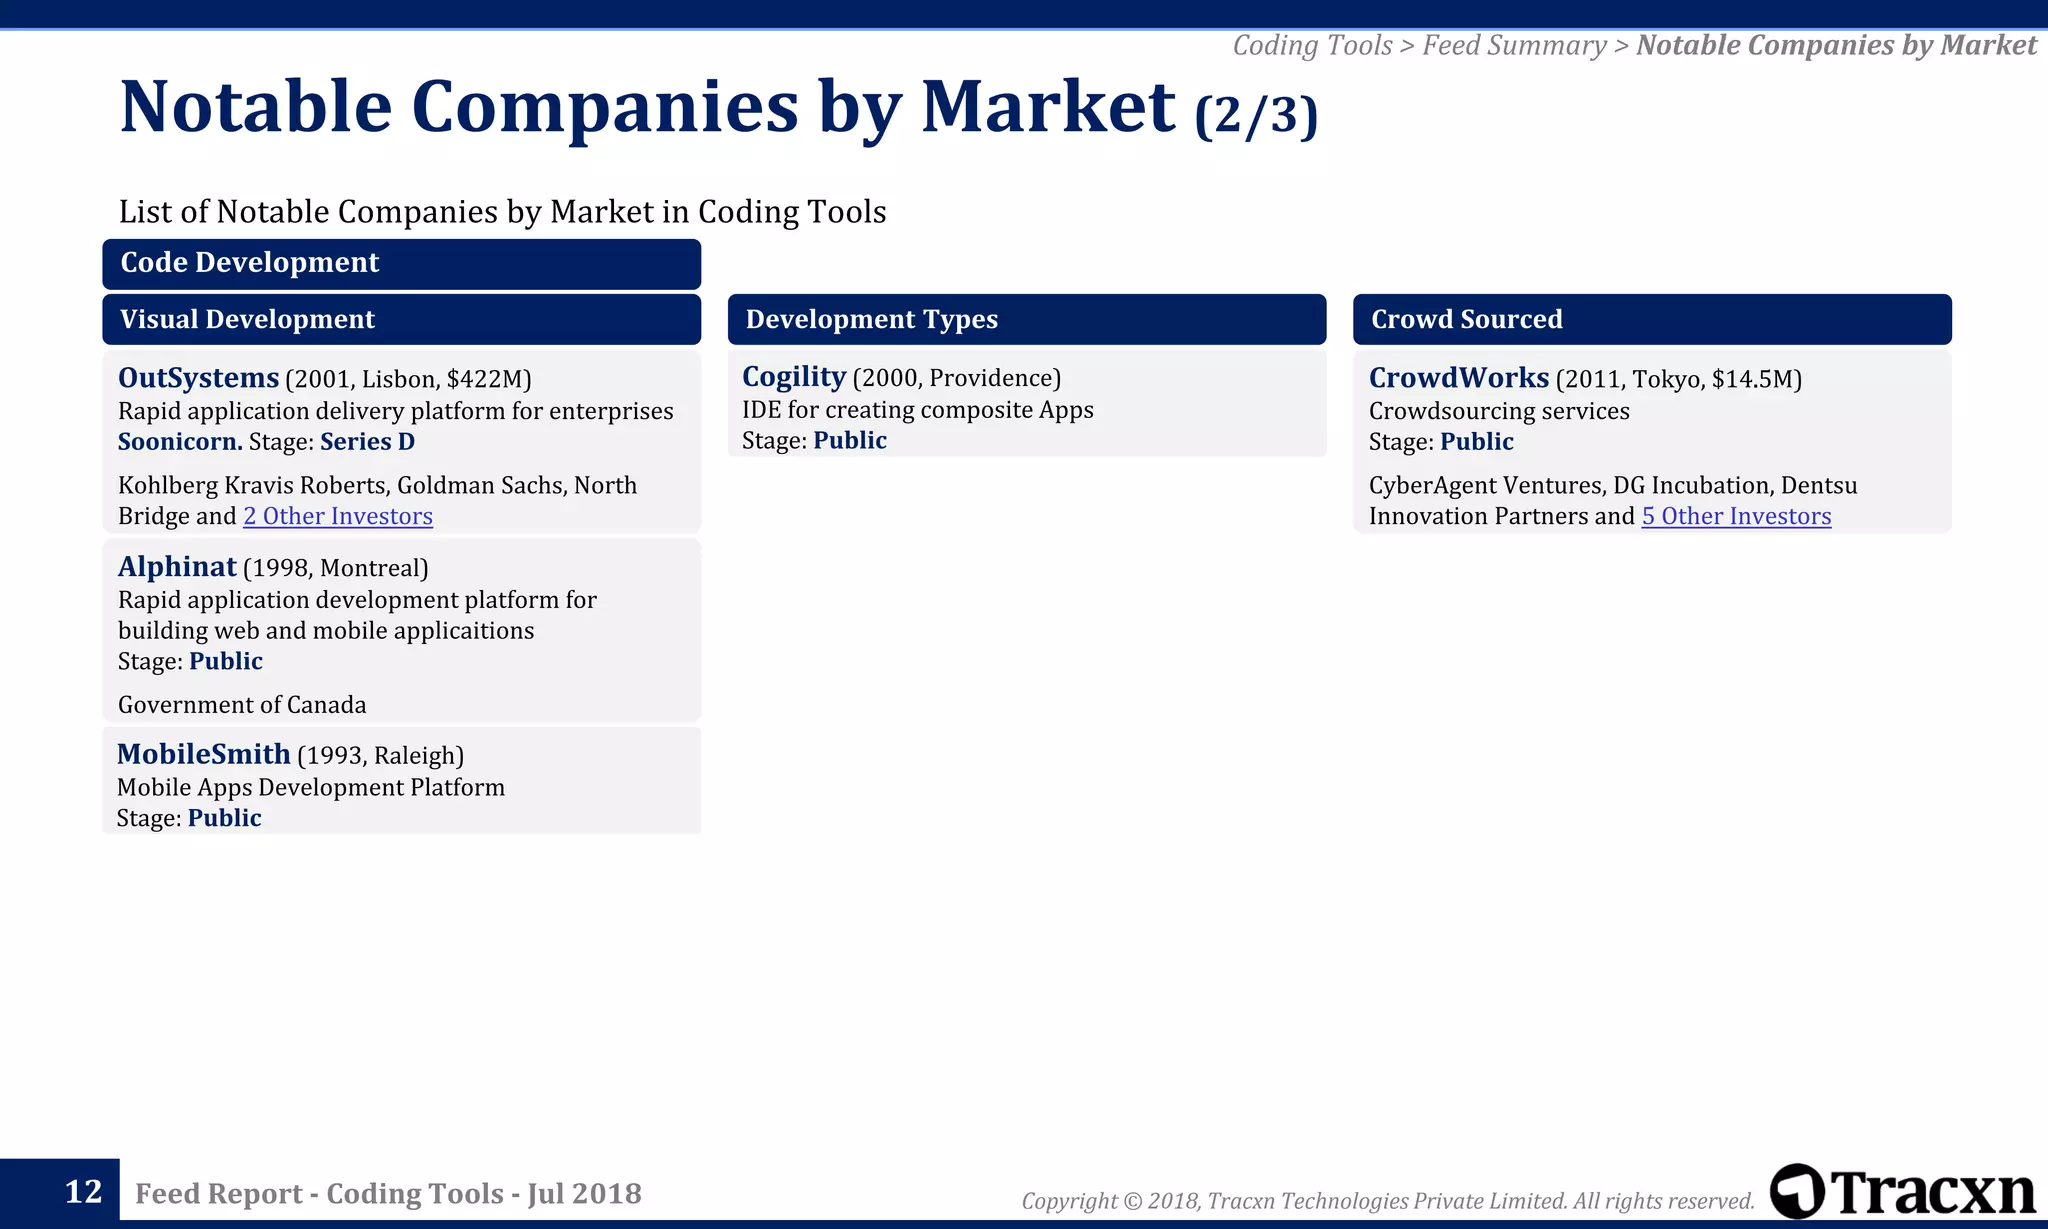Image resolution: width=2048 pixels, height=1229 pixels.
Task: Click Alphinat's 'Public' stage label
Action: pos(226,661)
